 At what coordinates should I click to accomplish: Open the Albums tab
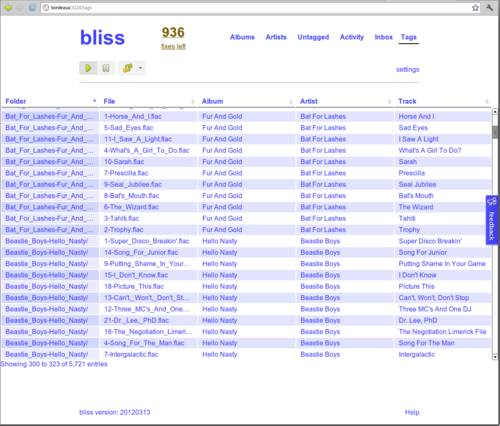(x=242, y=37)
